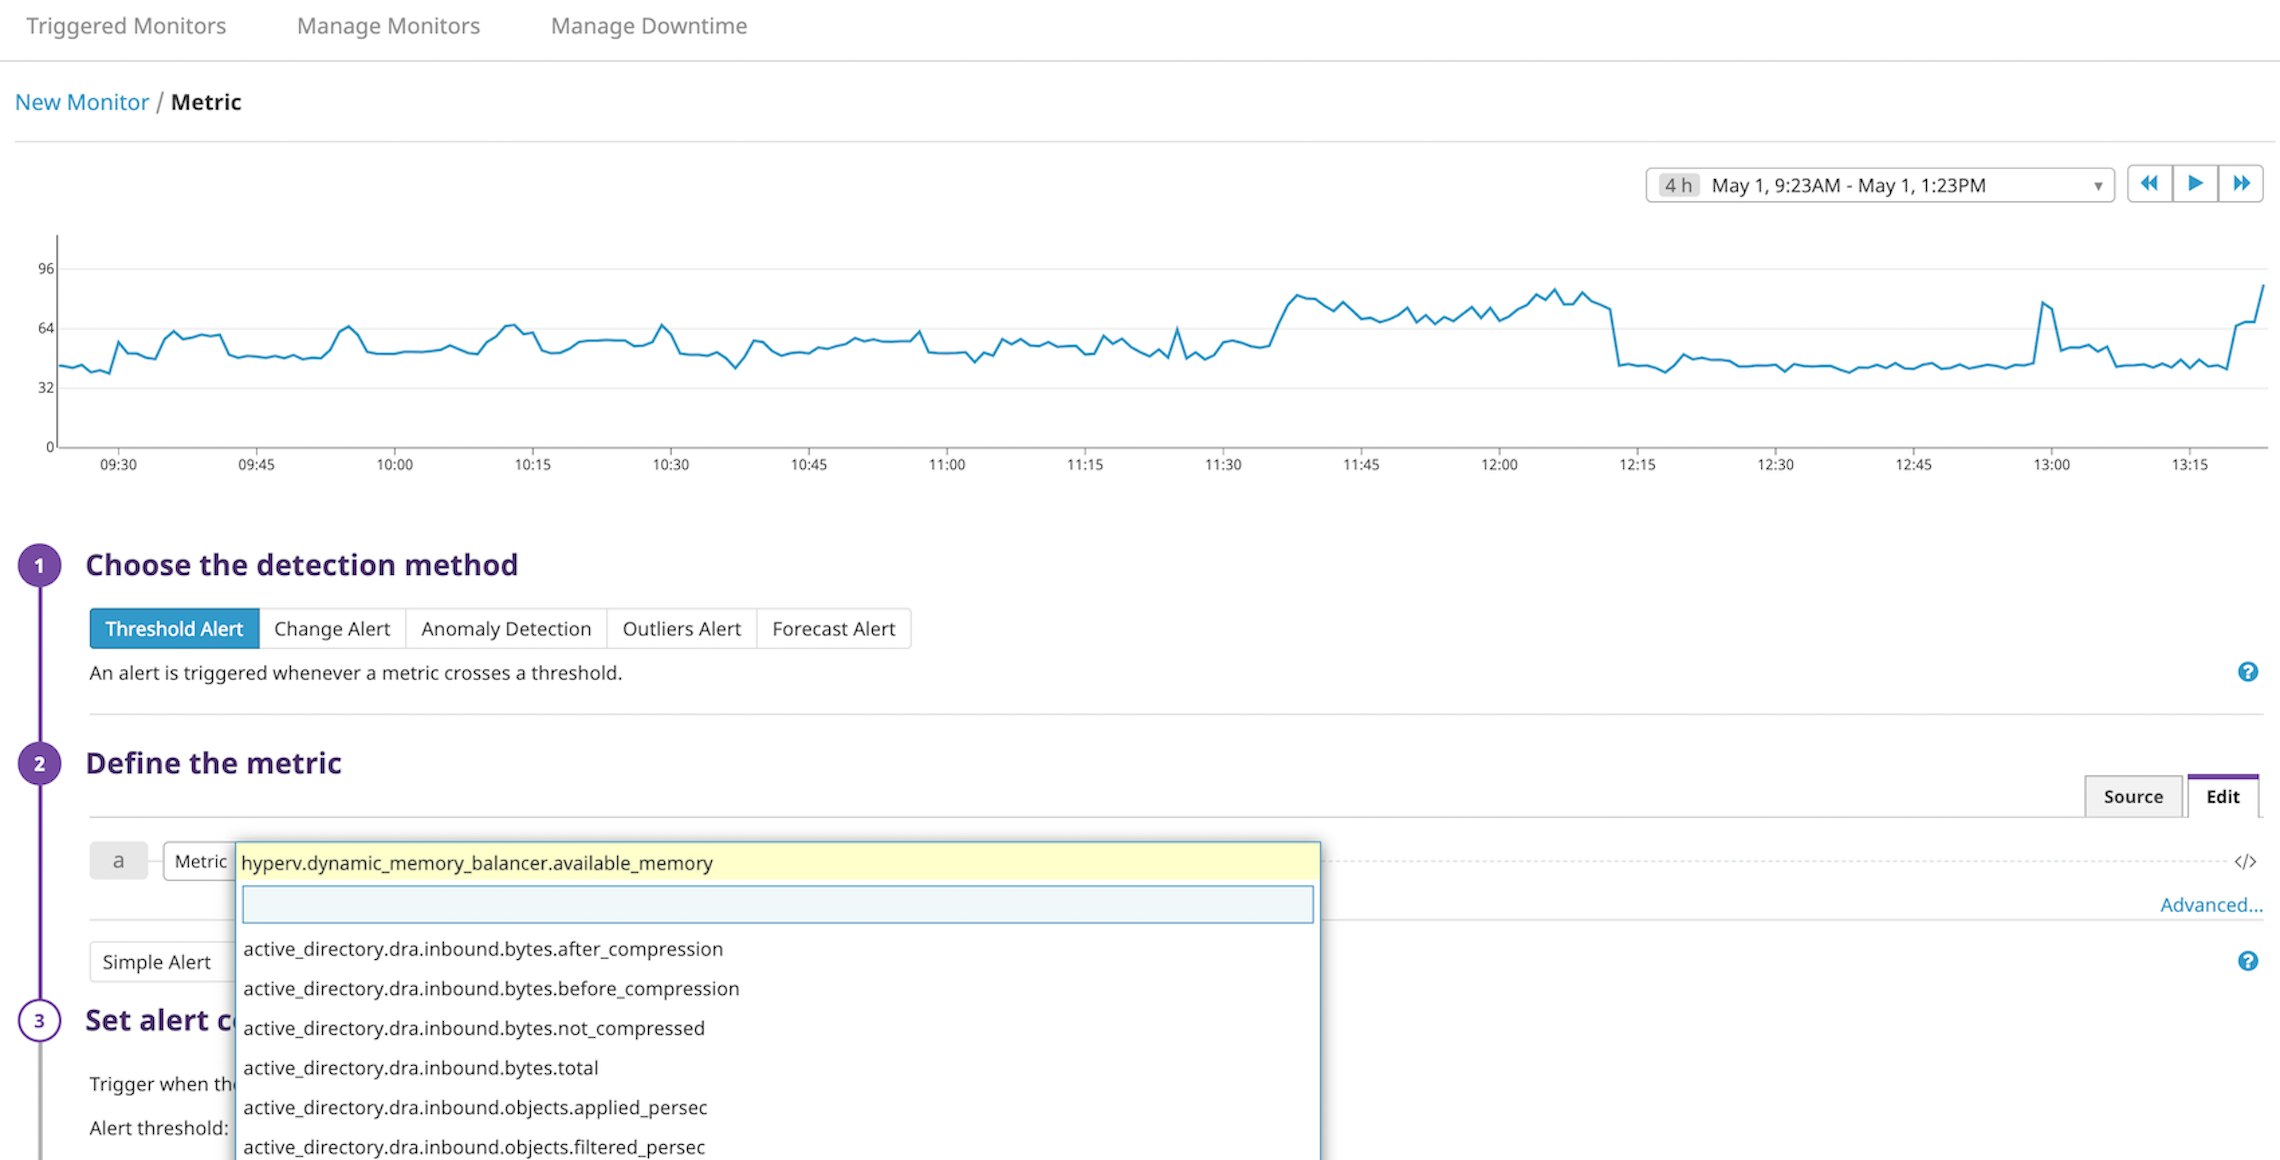Click the New Monitor breadcrumb link
Viewport: 2280px width, 1160px height.
[82, 102]
